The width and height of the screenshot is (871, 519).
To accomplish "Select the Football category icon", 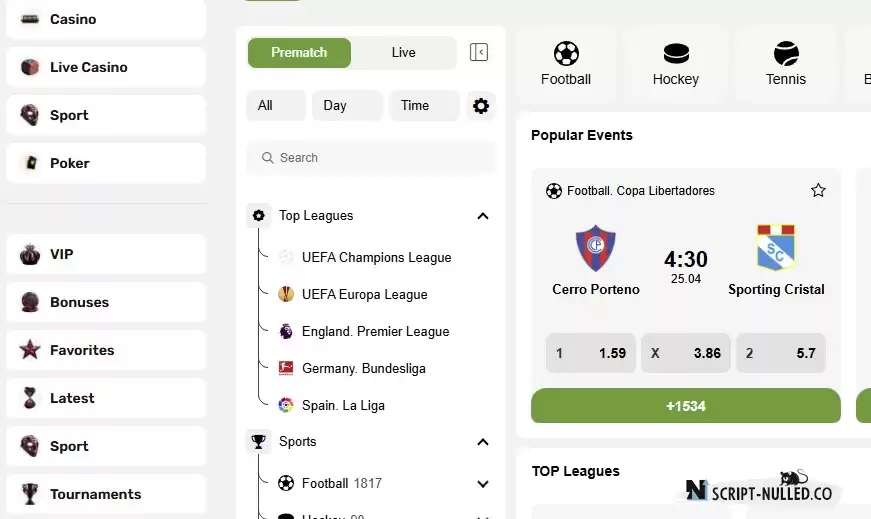I will (x=566, y=54).
